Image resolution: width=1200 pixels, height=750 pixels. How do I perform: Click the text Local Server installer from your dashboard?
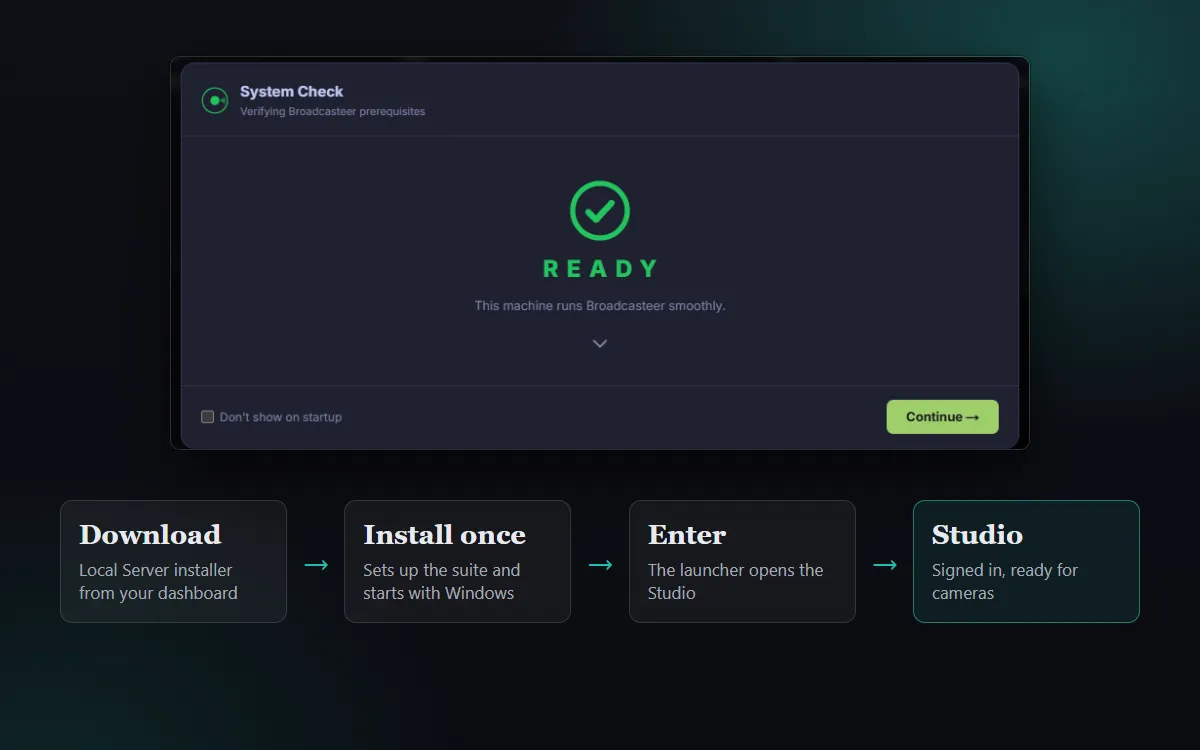point(158,581)
